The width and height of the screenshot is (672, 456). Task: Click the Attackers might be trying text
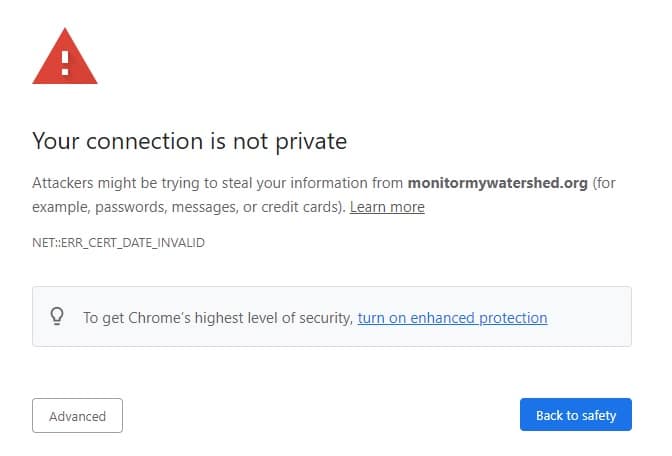point(130,184)
